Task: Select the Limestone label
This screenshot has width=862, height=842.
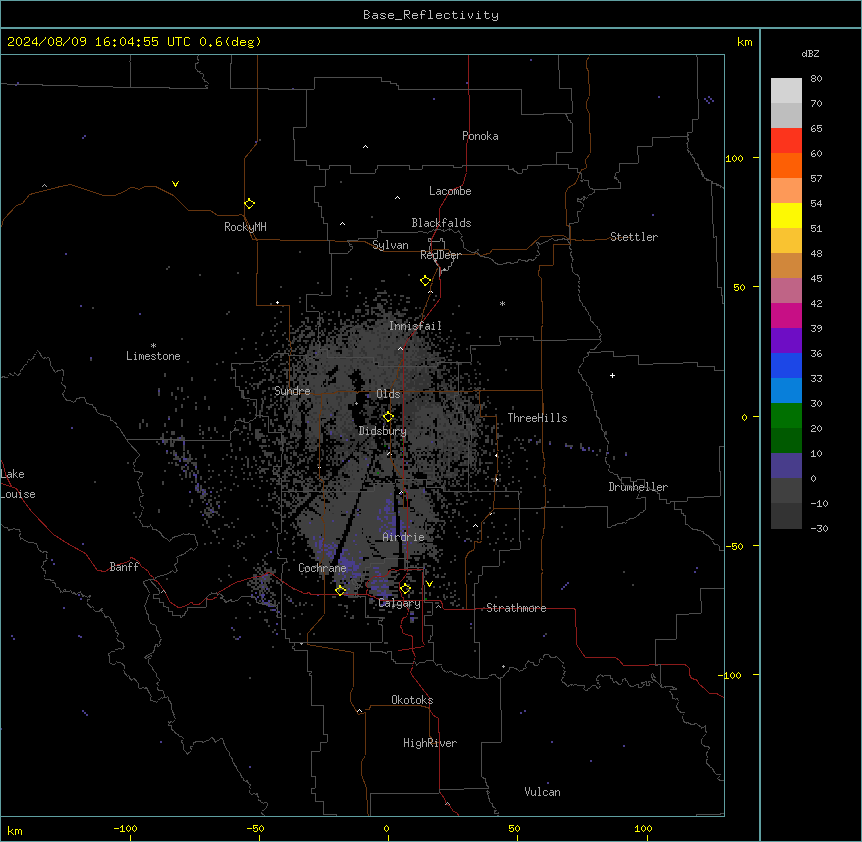Action: (153, 356)
